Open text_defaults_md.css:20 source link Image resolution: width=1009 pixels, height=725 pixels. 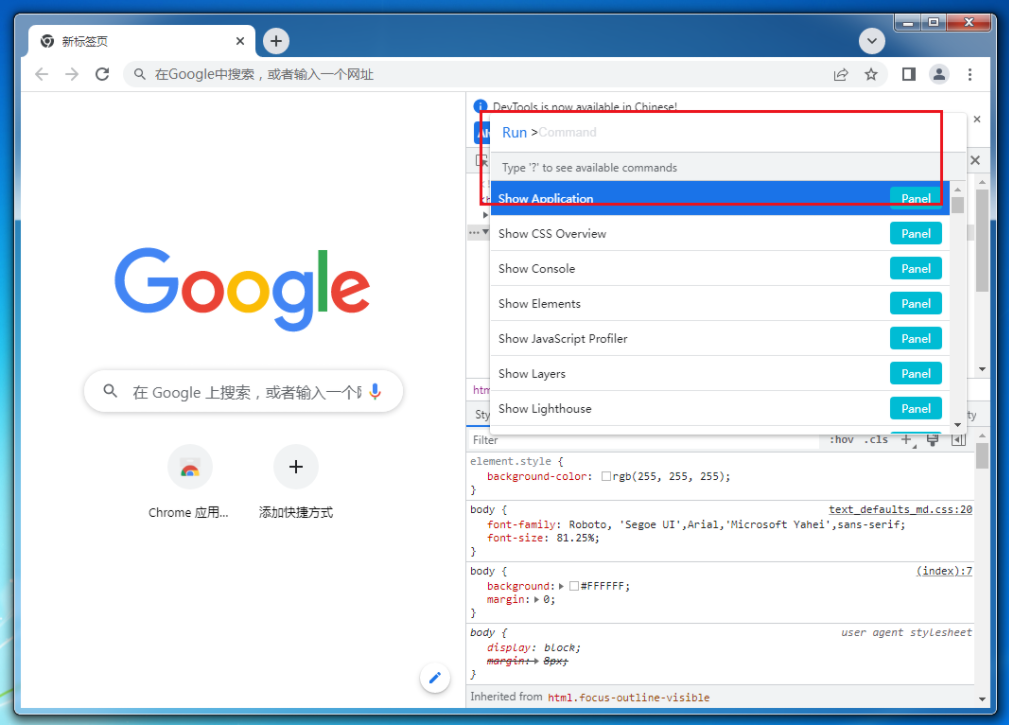(x=900, y=509)
